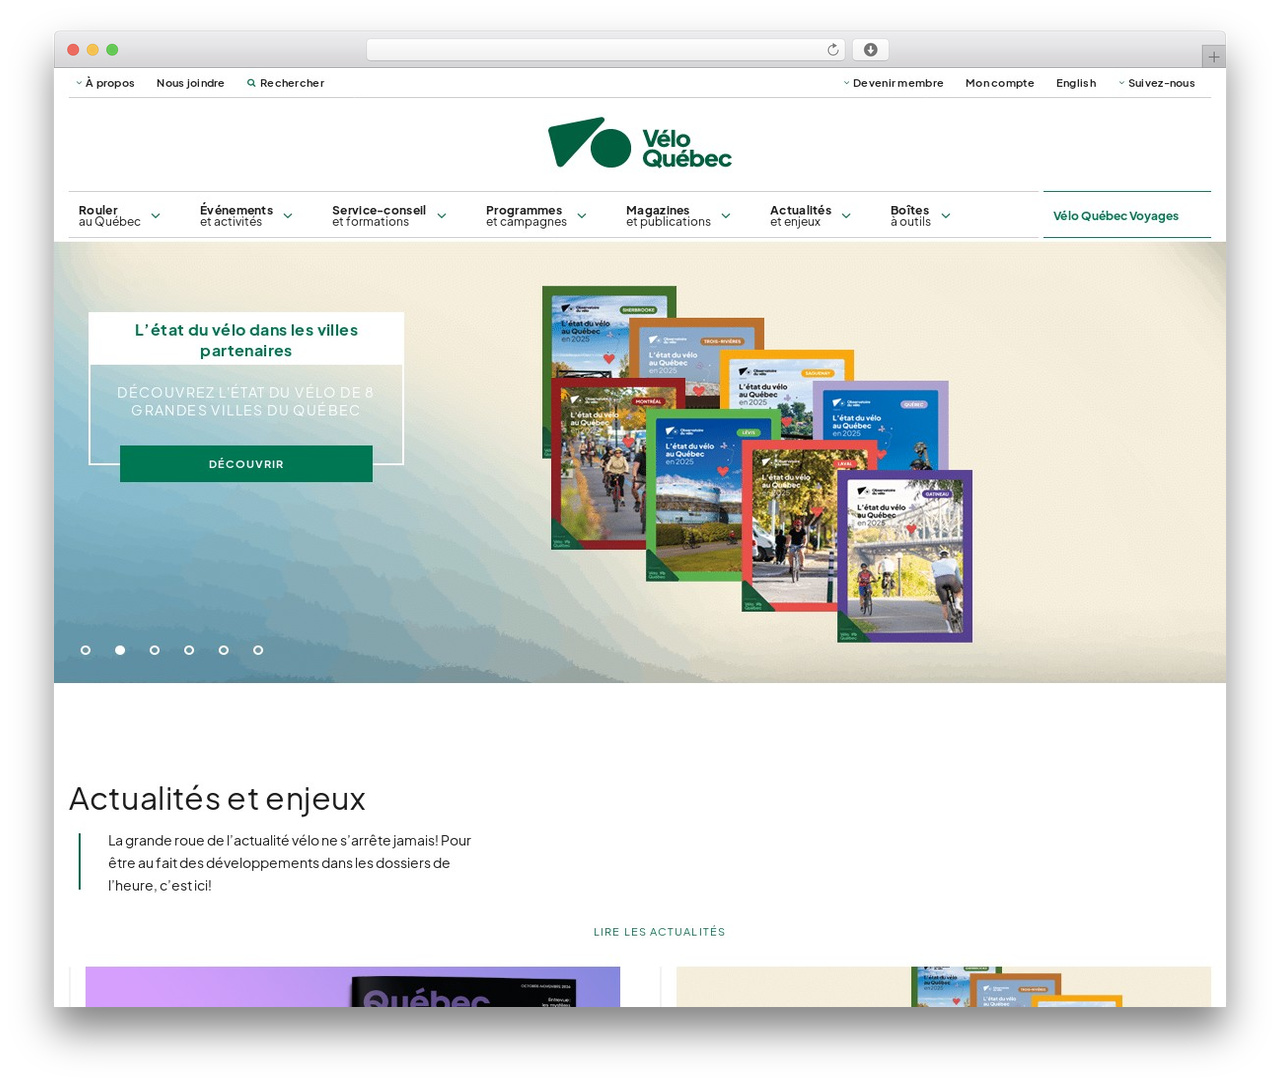Open the report covers article thumbnail
Screen dimensions: 1280x1084
(943, 987)
